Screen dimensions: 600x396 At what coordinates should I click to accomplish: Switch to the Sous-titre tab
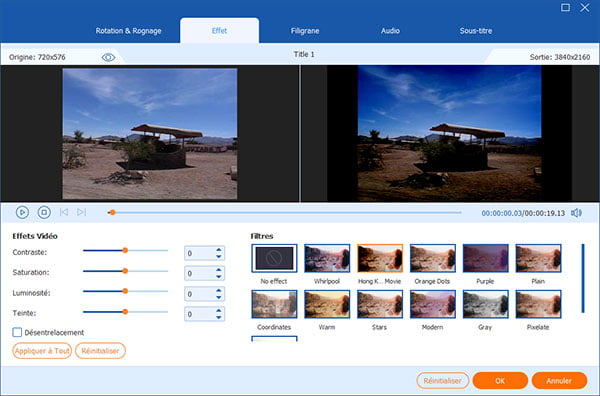476,31
